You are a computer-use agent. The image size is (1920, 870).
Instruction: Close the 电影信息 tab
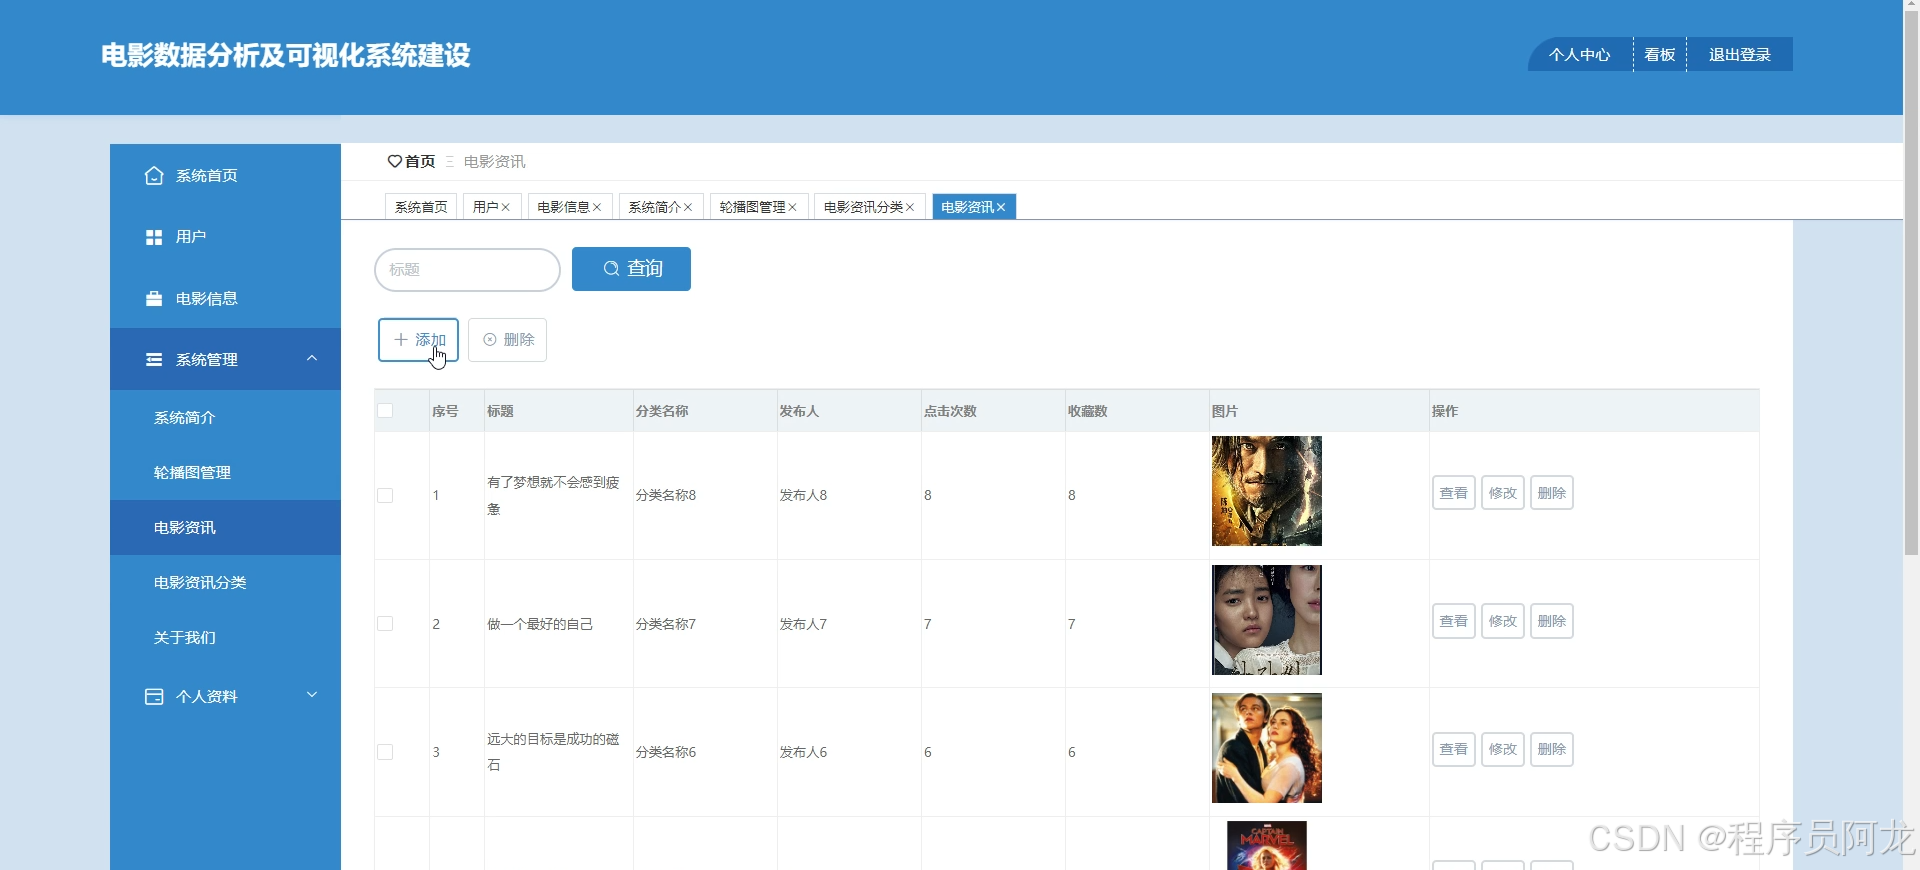pos(597,207)
